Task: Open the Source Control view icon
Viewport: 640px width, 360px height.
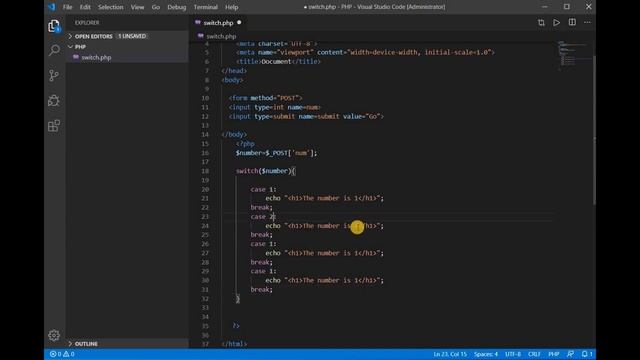Action: (54, 76)
